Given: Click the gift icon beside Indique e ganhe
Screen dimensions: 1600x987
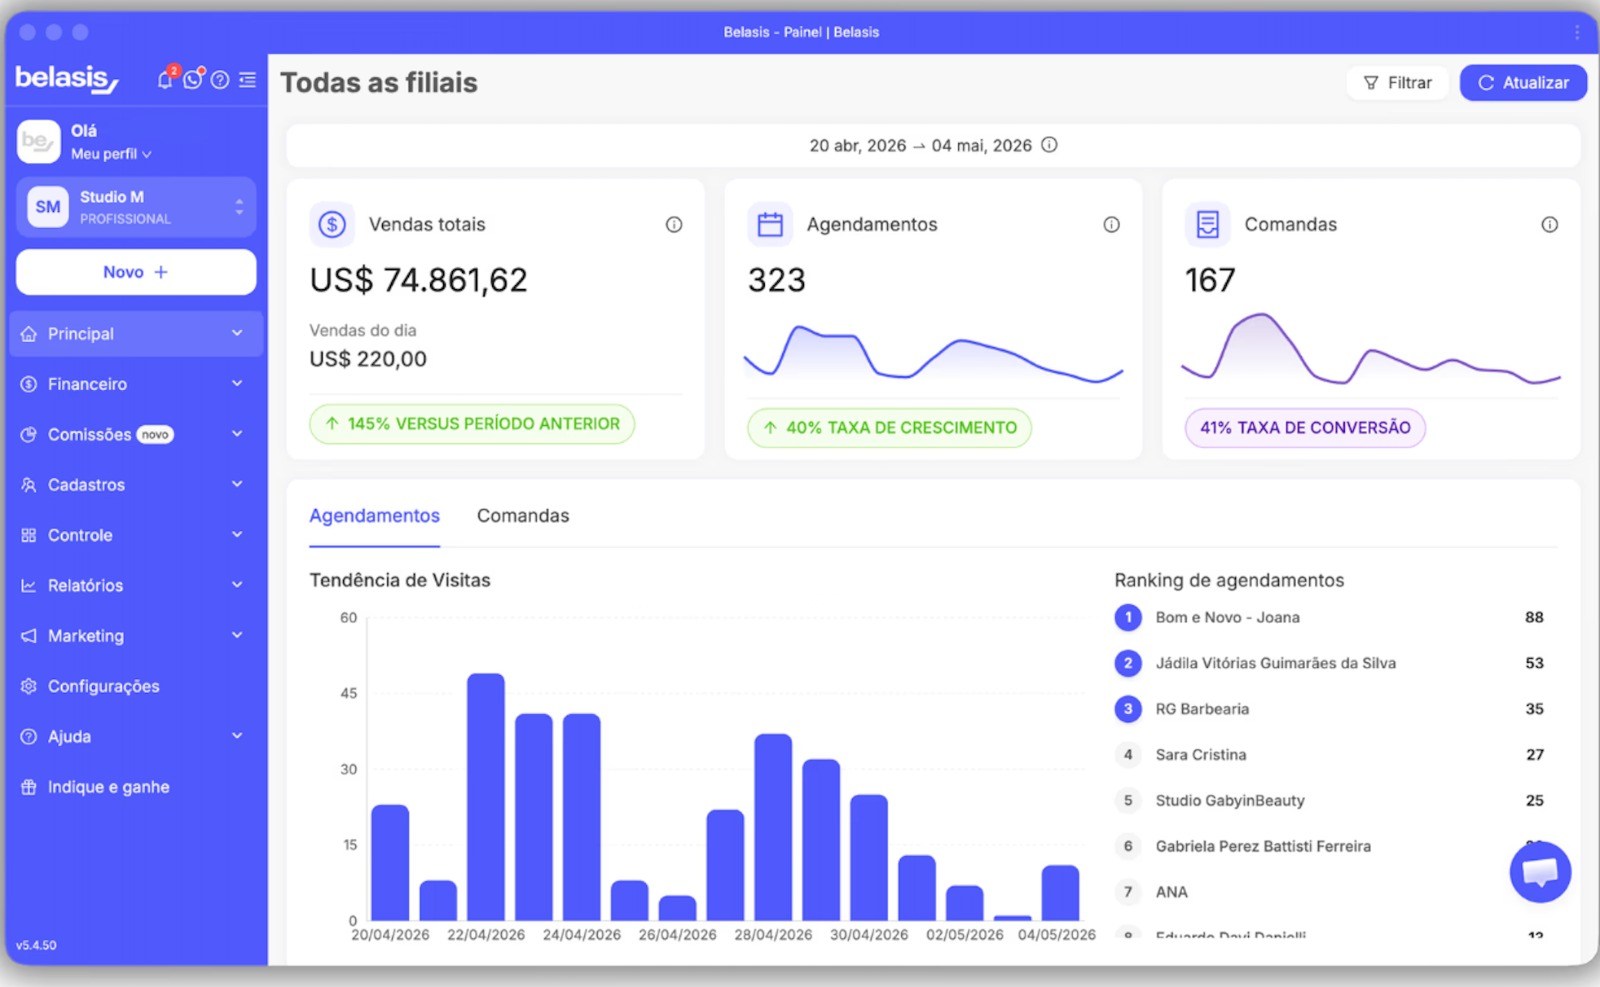Looking at the screenshot, I should [29, 787].
